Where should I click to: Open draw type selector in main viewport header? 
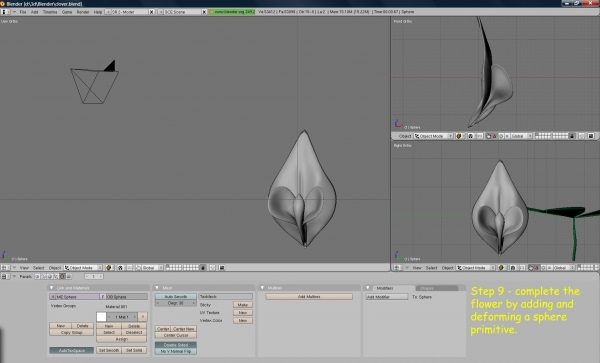(x=109, y=268)
